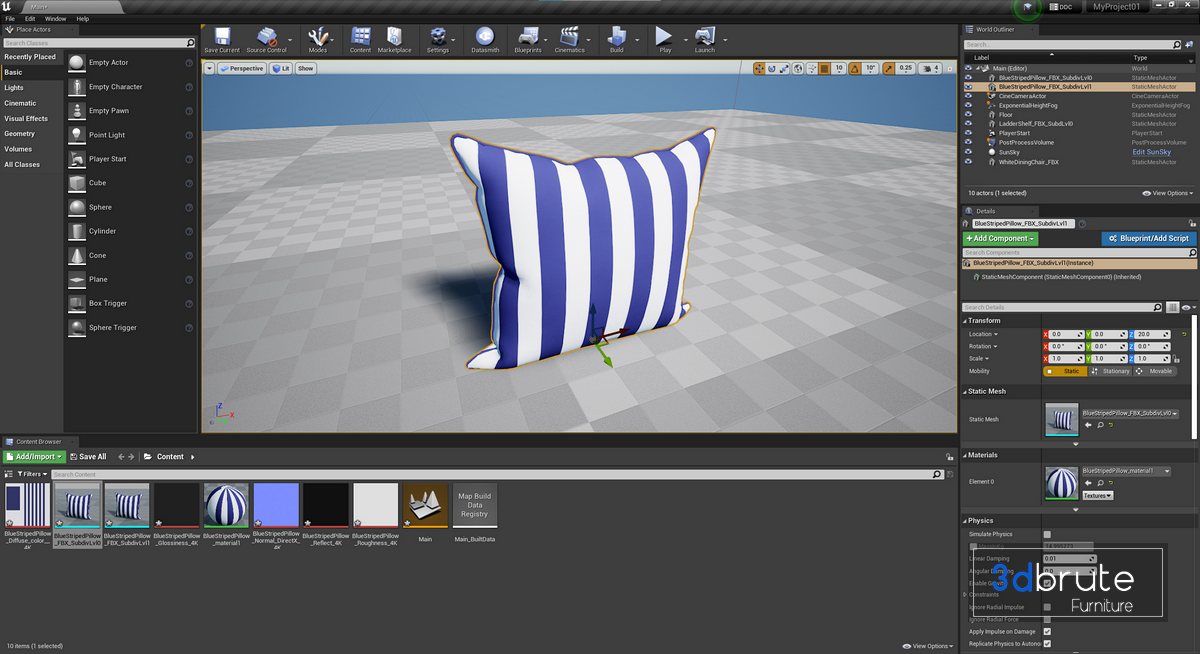Screen dimensions: 1200x654
Task: Click the Cinematics clapperboard icon
Action: [x=569, y=38]
